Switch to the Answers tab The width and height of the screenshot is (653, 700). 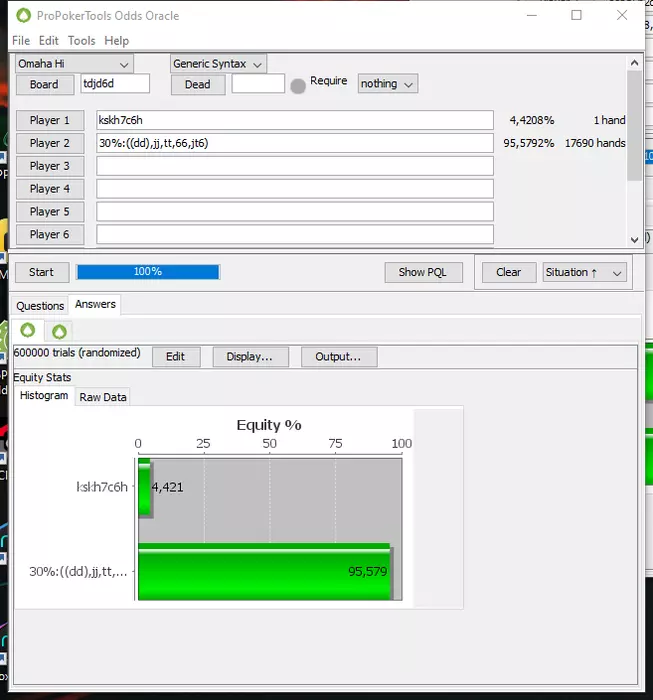tap(95, 304)
